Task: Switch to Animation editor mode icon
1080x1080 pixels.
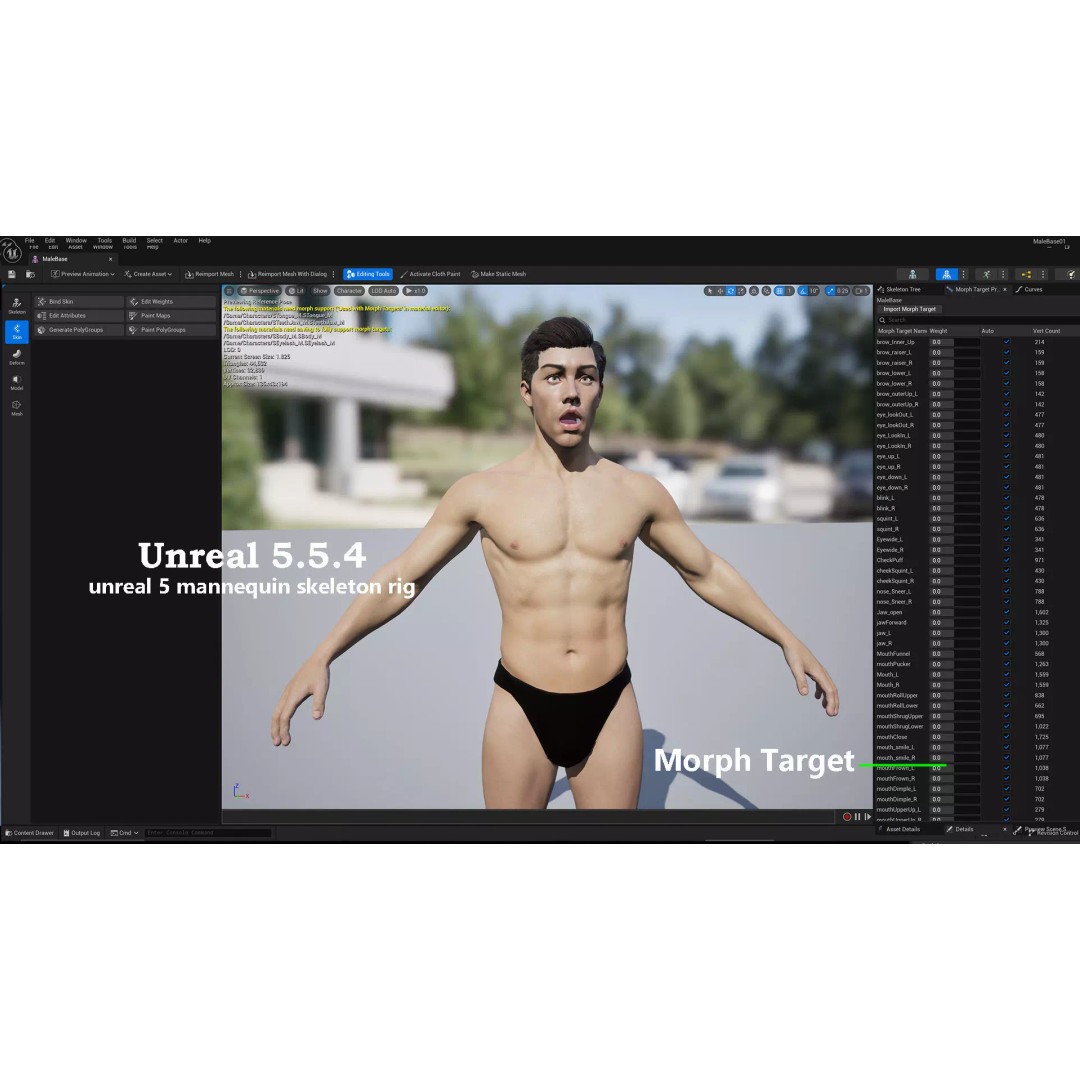Action: (986, 274)
